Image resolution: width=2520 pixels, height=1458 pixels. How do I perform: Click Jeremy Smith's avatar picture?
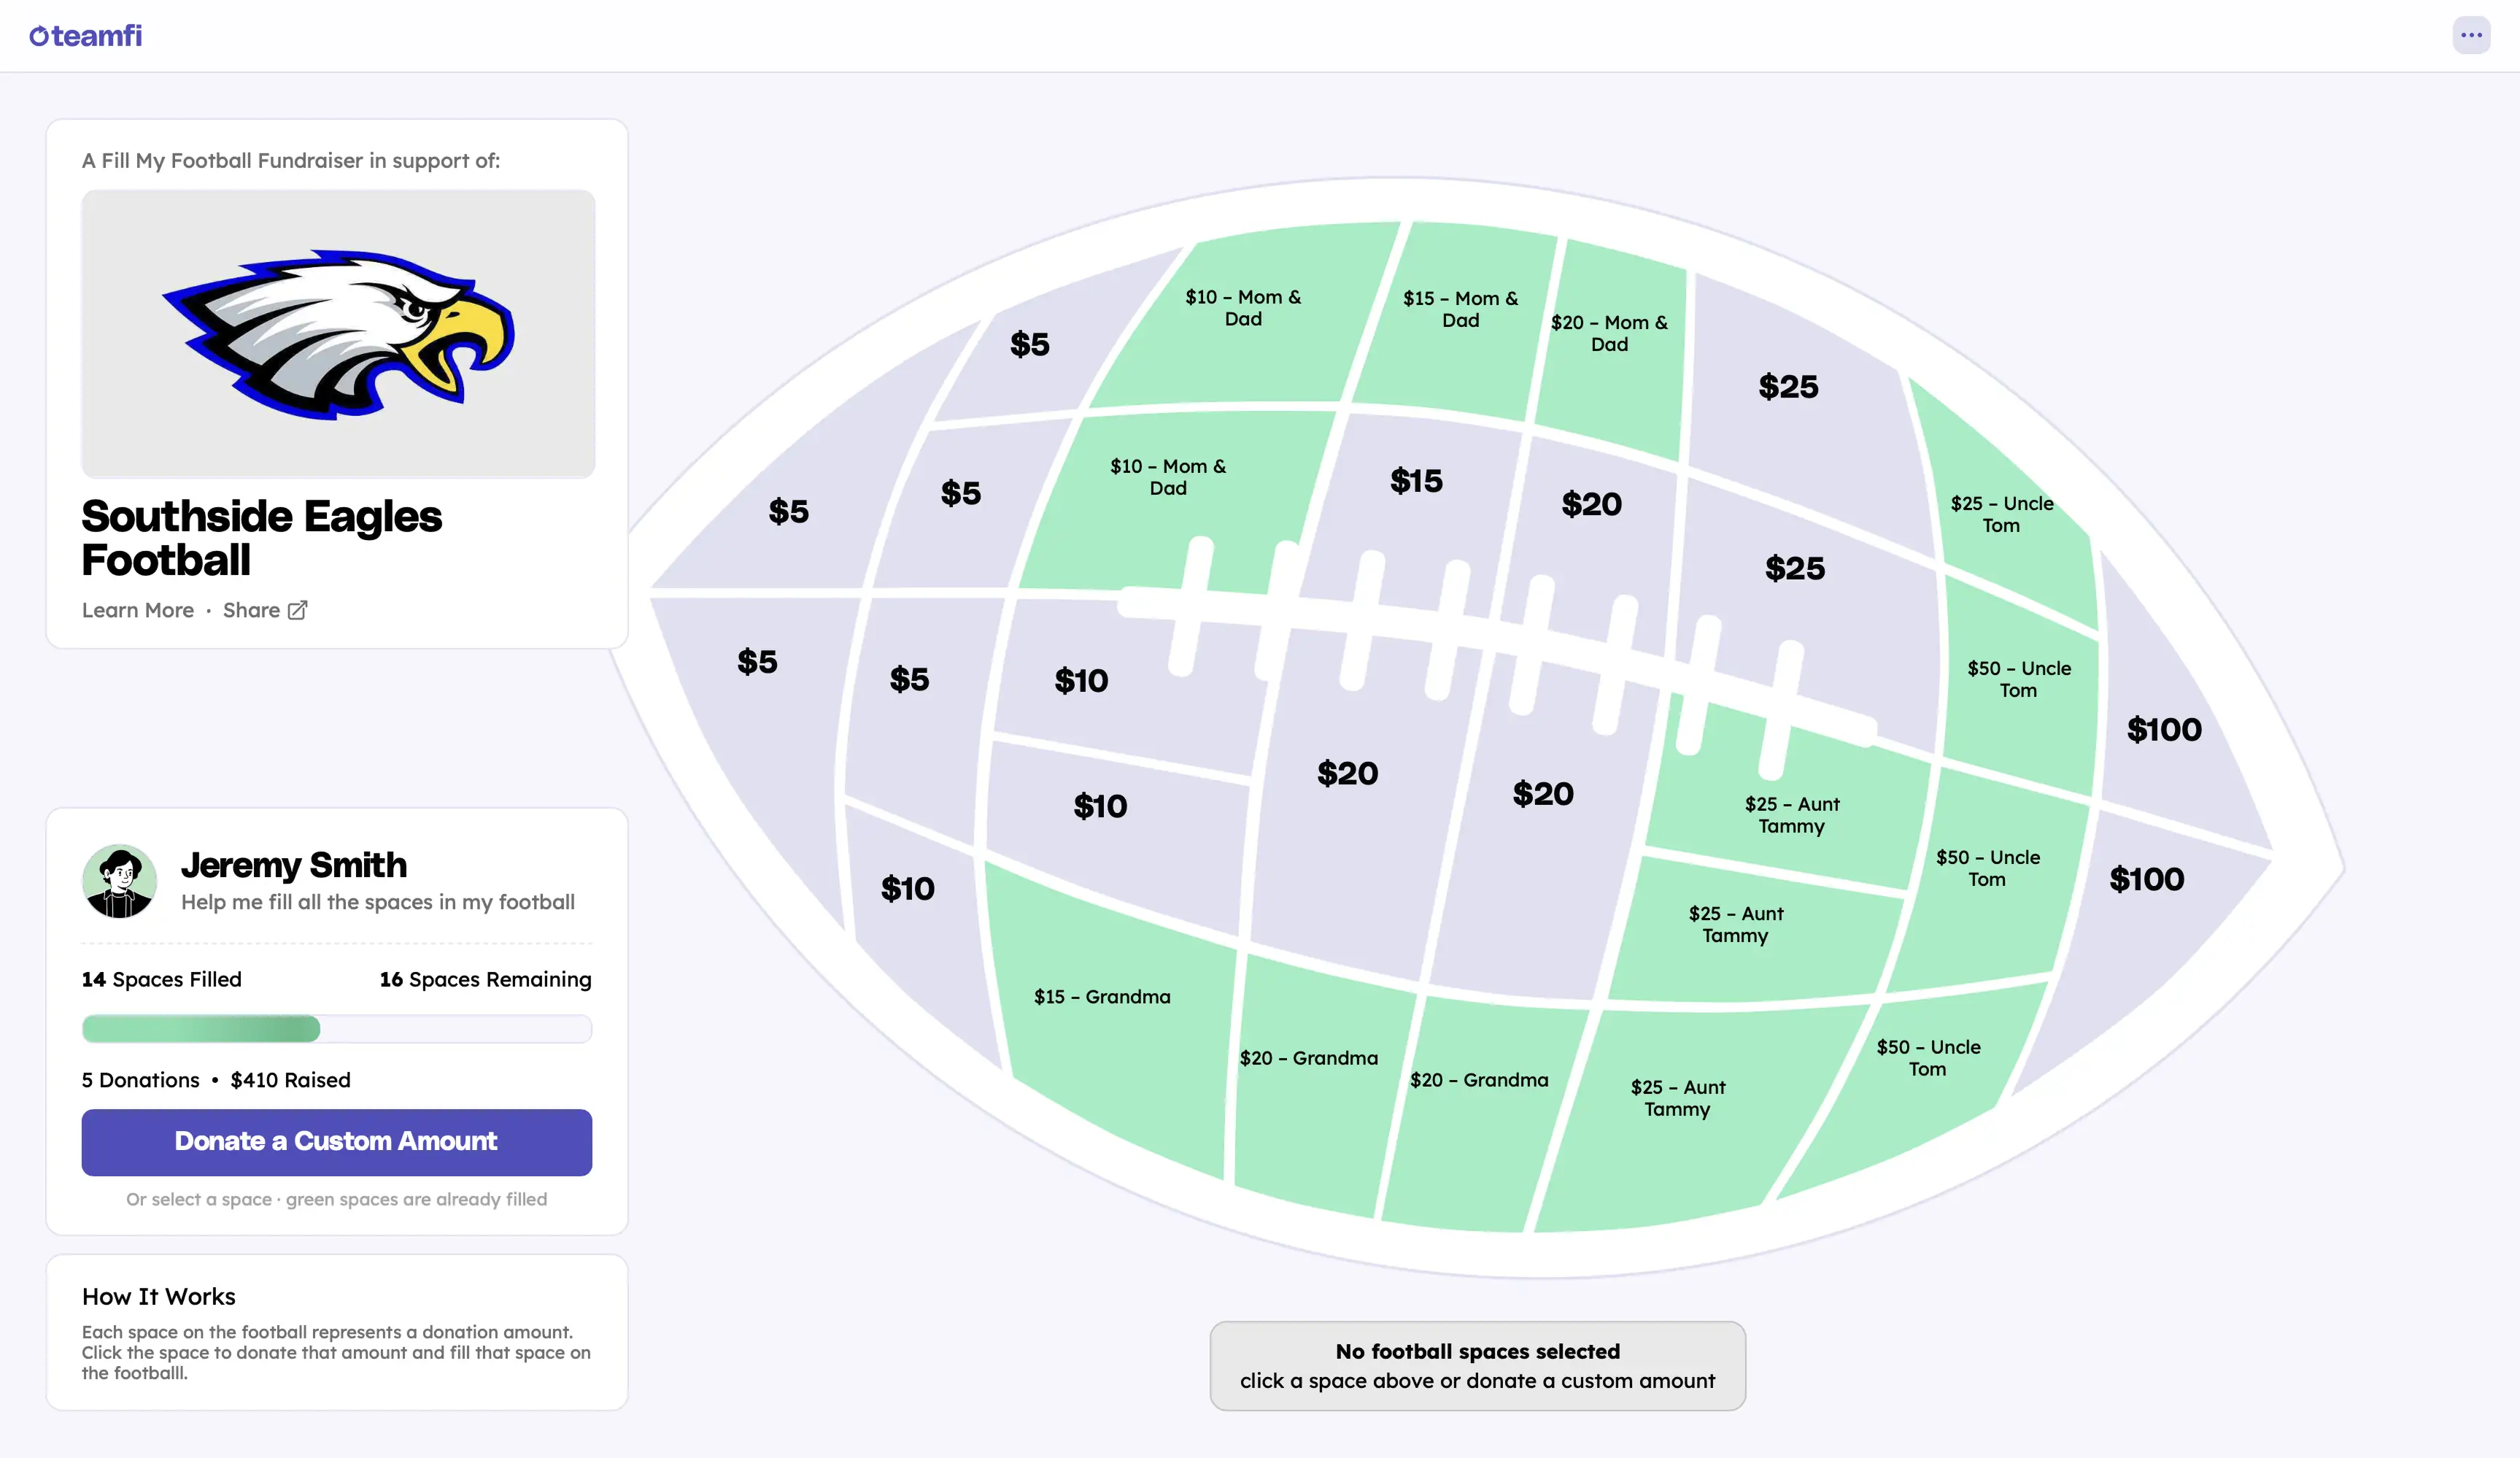tap(119, 881)
